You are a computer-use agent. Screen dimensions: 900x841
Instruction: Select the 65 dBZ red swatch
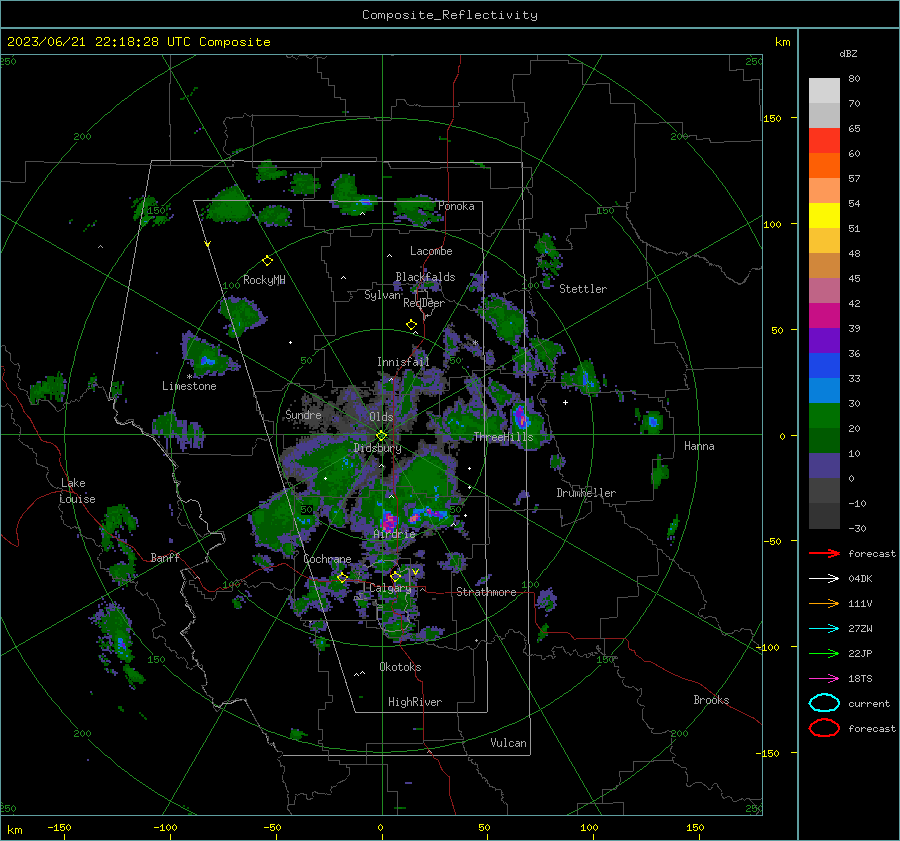[x=824, y=140]
